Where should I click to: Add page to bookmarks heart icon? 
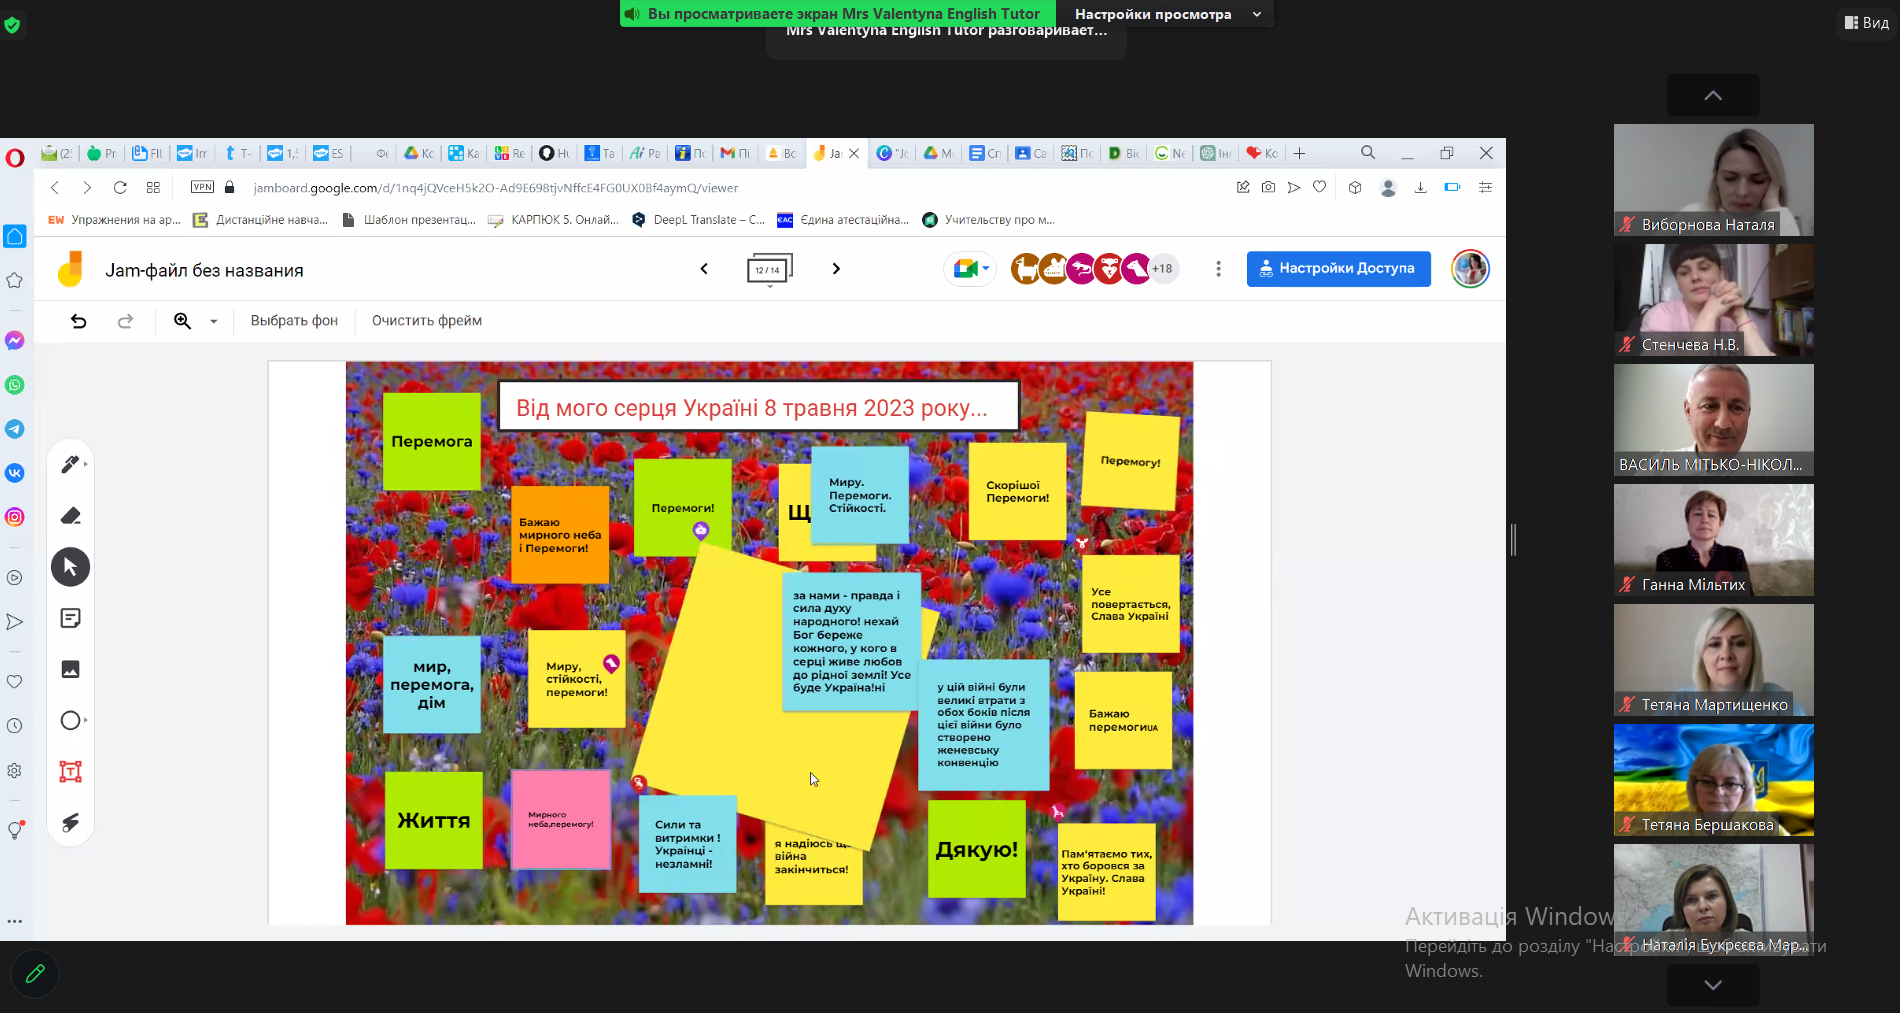click(1320, 187)
